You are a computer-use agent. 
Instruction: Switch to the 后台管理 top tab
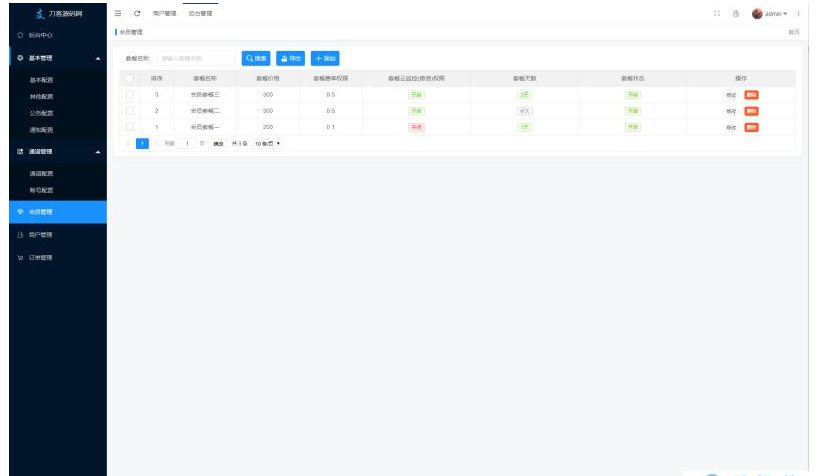[200, 13]
